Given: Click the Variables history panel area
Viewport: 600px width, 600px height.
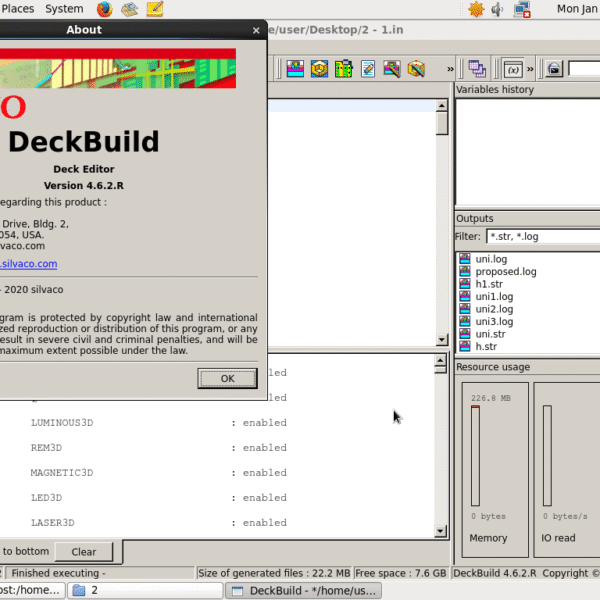Looking at the screenshot, I should point(528,152).
